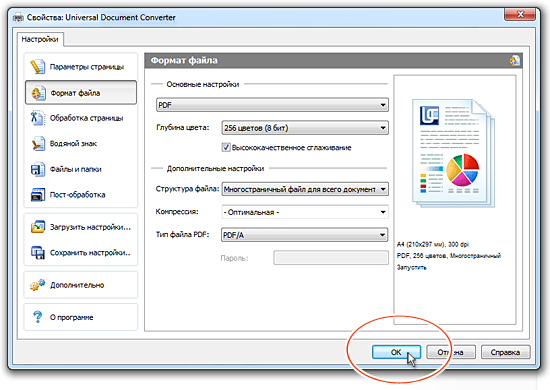The height and width of the screenshot is (390, 550).
Task: Open the Глубина цвета dropdown
Action: [305, 128]
